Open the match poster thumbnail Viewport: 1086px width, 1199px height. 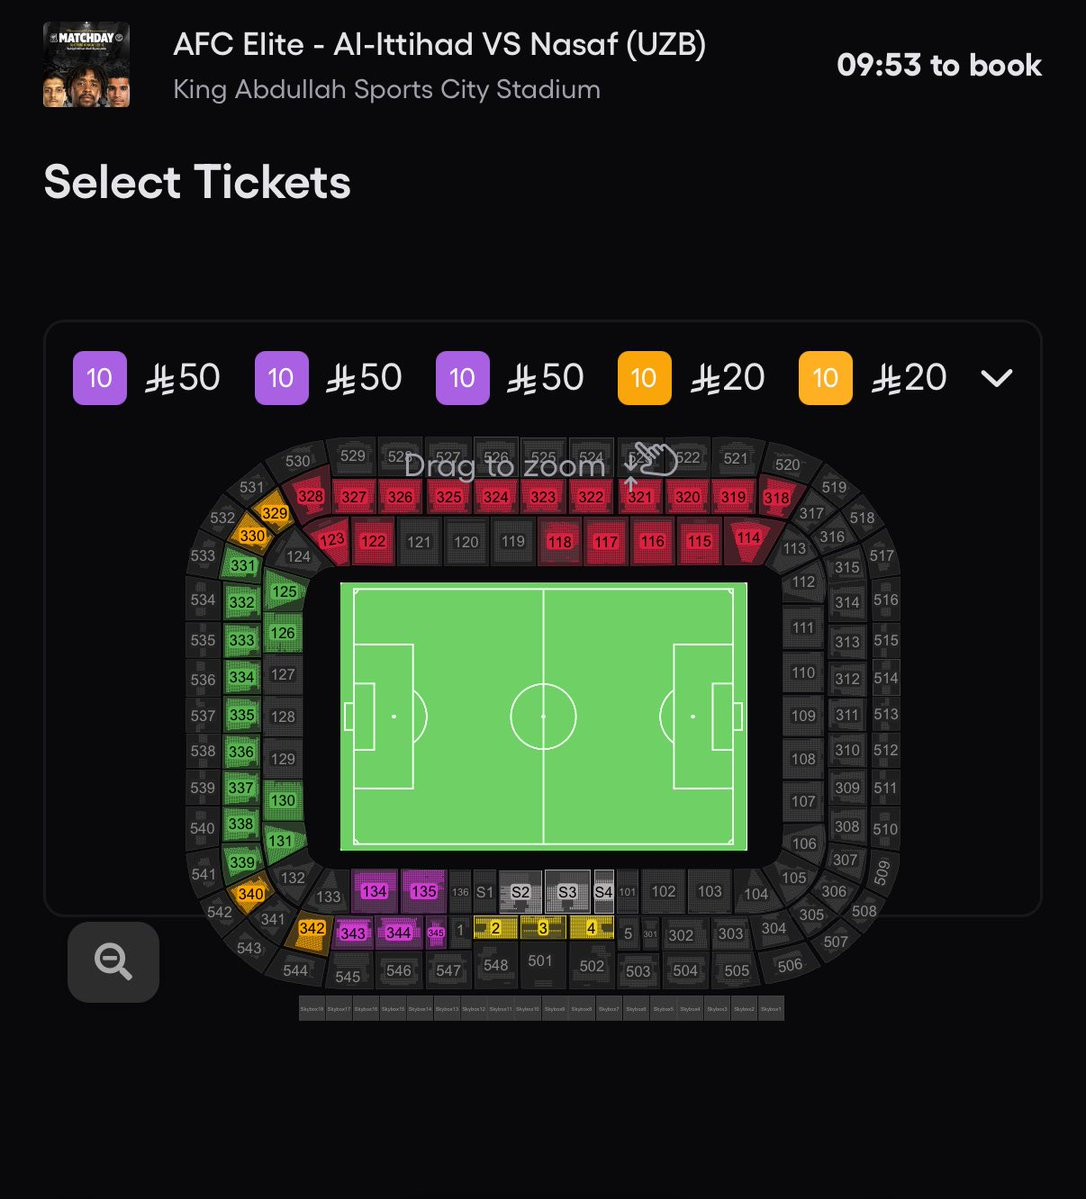(x=86, y=65)
